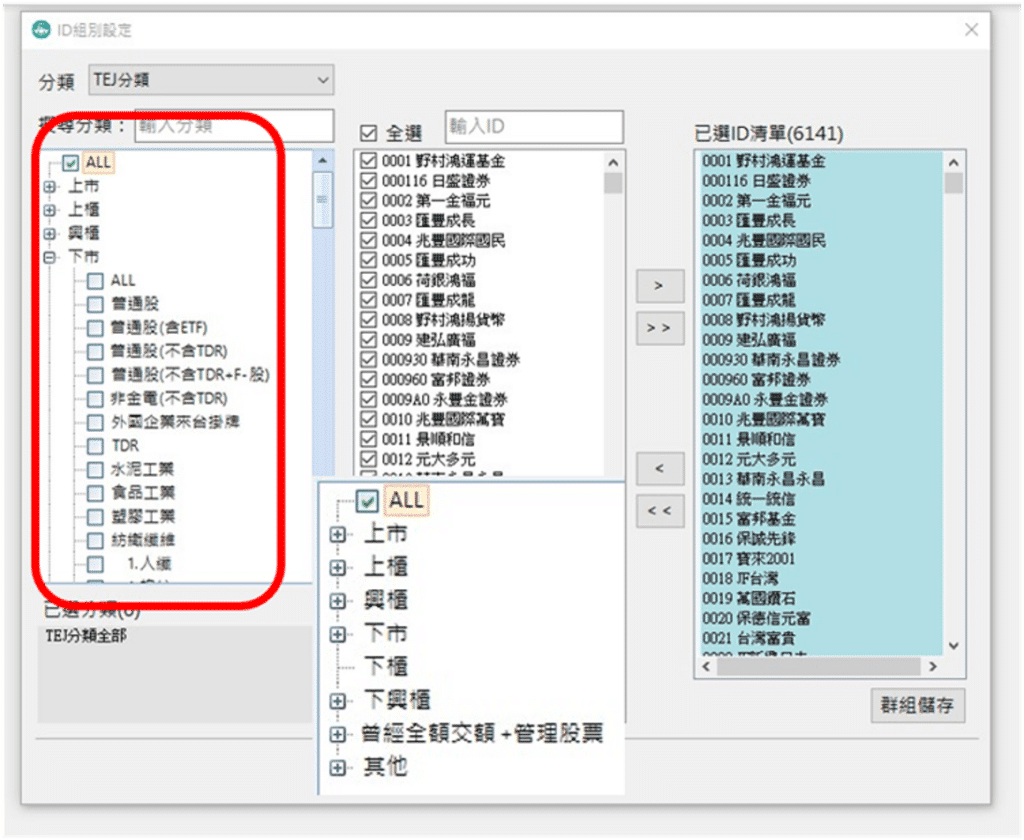
Task: Expand the 其他 node in the lower tree
Action: tap(337, 766)
